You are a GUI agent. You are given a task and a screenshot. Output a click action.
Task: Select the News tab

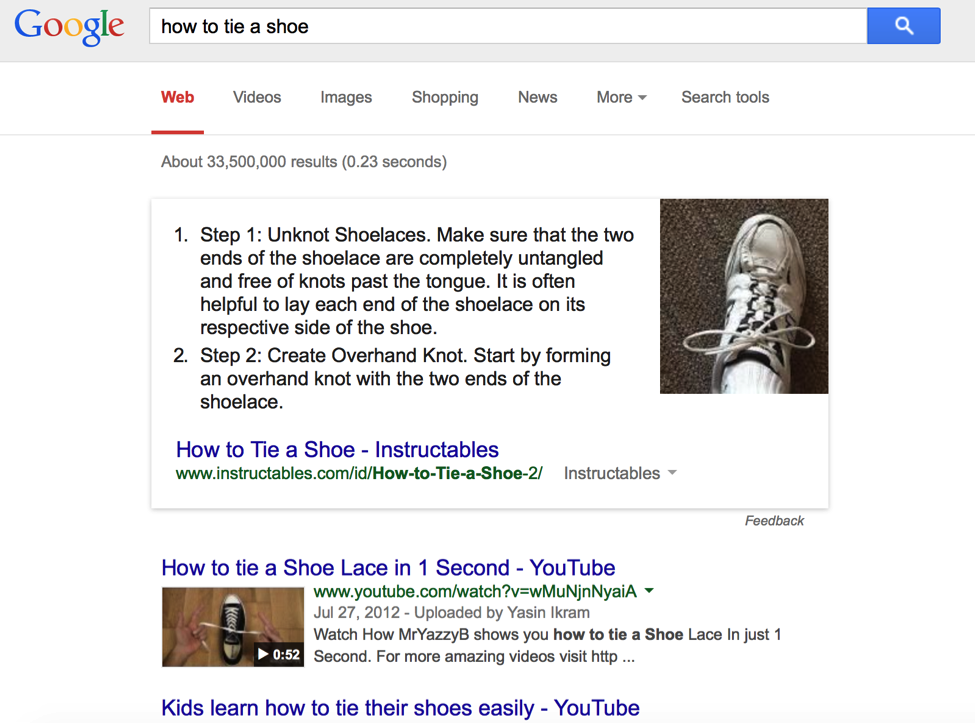click(537, 97)
